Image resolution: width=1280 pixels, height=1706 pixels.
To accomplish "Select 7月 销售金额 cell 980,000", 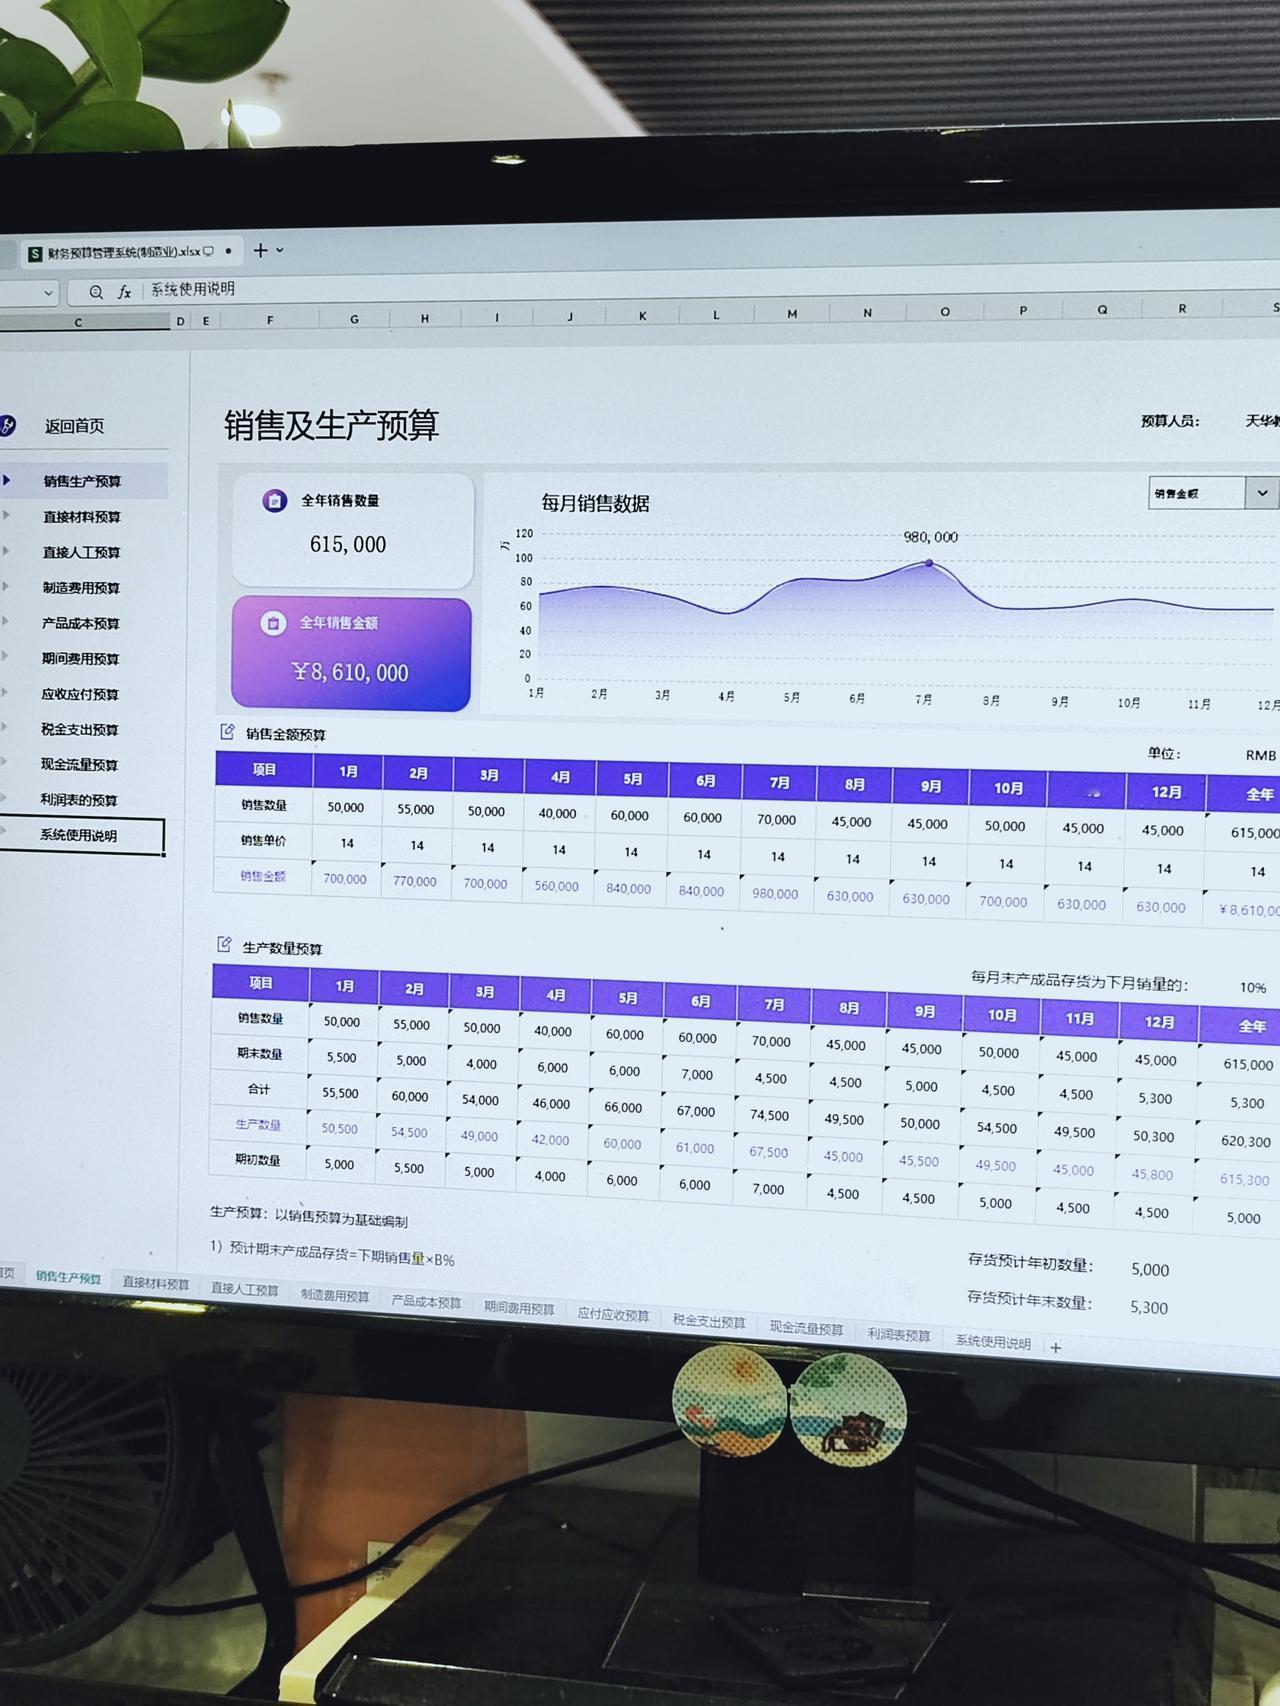I will click(775, 893).
